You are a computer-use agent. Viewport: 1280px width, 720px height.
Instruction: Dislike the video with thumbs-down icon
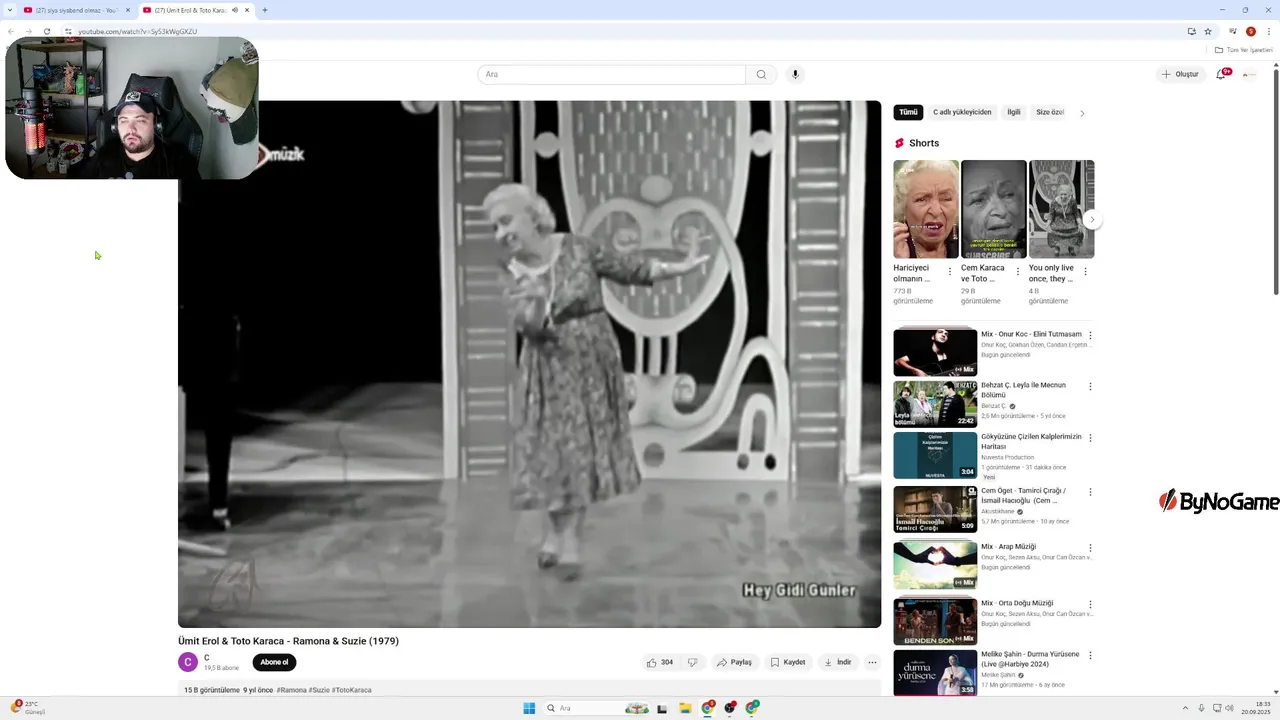click(692, 662)
